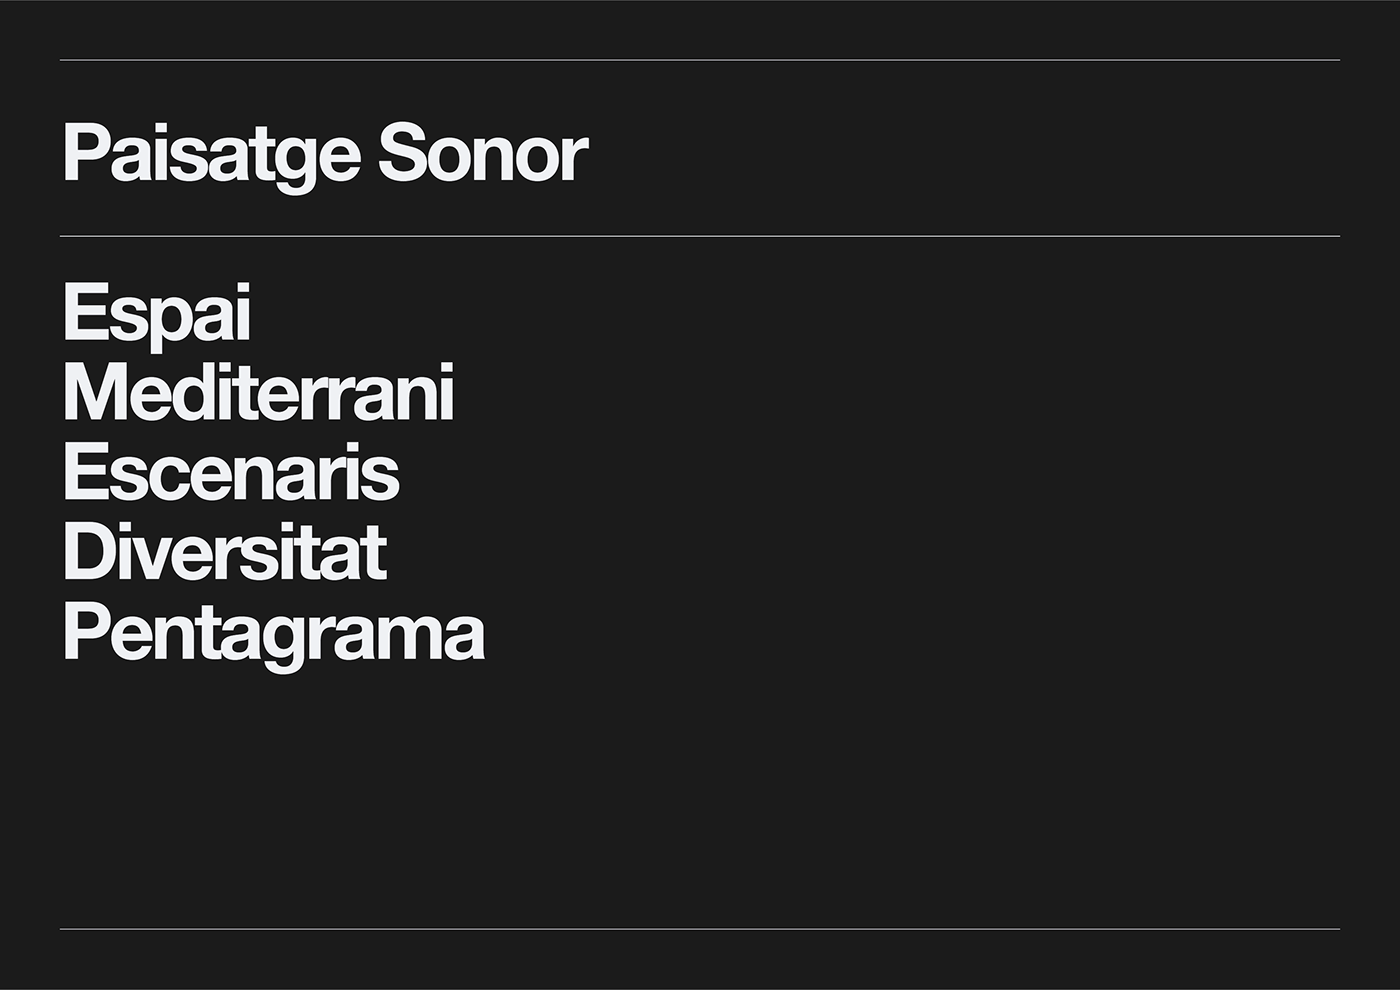
Task: Click capital "E" of Escenaris
Action: coord(86,472)
